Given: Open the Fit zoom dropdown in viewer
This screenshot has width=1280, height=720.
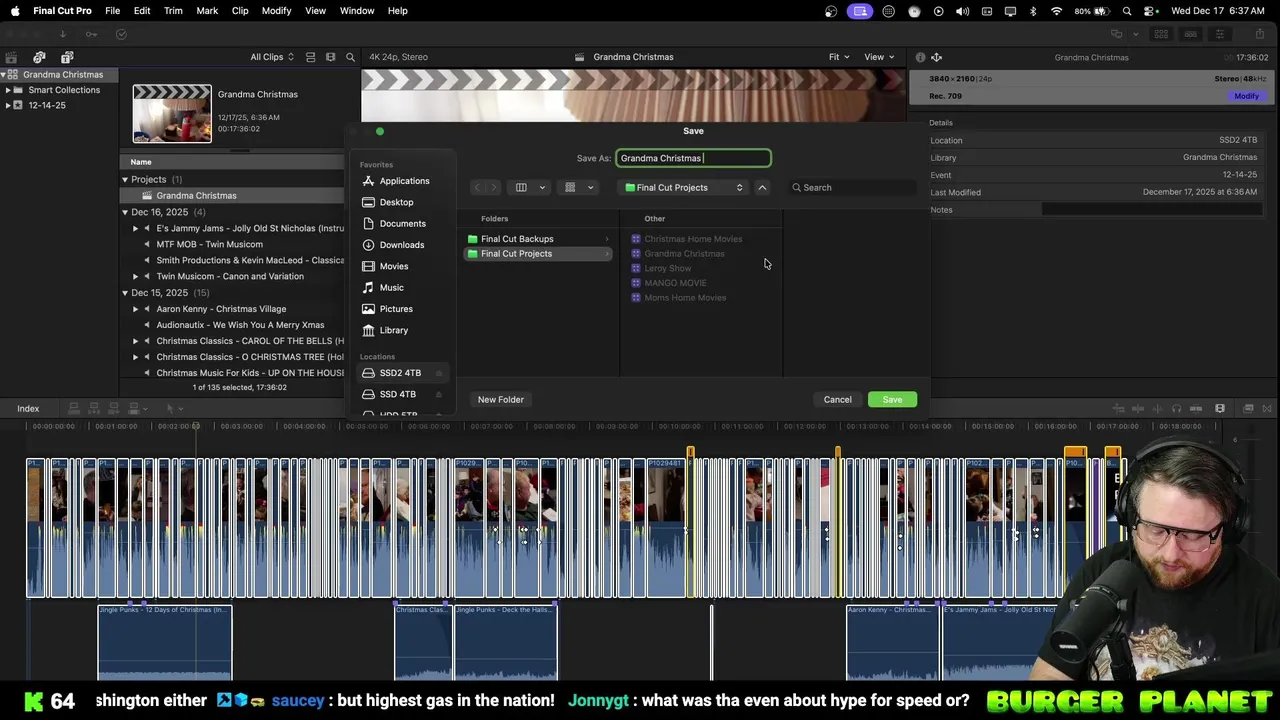Looking at the screenshot, I should pos(838,57).
